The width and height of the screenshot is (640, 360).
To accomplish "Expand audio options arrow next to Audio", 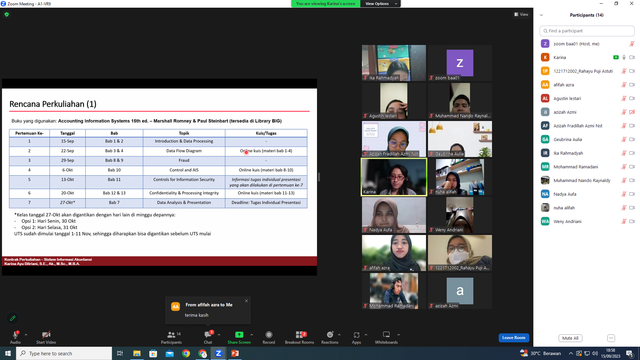I will tap(26, 335).
